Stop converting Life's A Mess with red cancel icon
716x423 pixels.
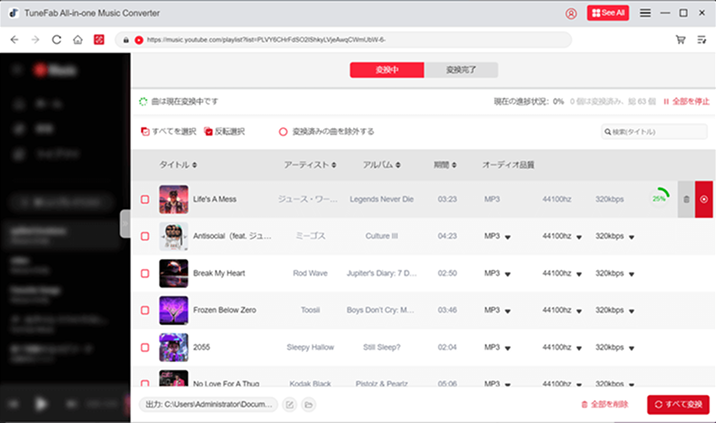click(x=704, y=199)
